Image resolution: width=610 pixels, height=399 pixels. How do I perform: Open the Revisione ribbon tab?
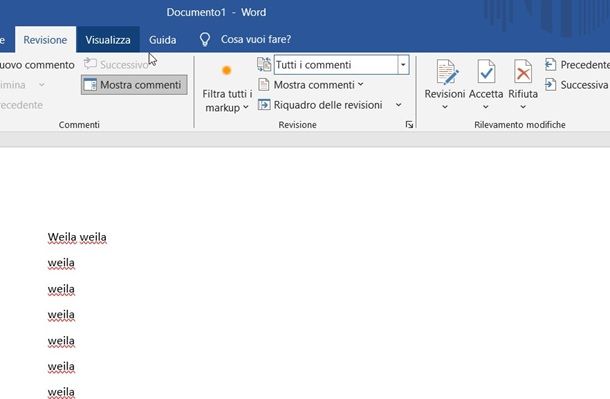[45, 40]
